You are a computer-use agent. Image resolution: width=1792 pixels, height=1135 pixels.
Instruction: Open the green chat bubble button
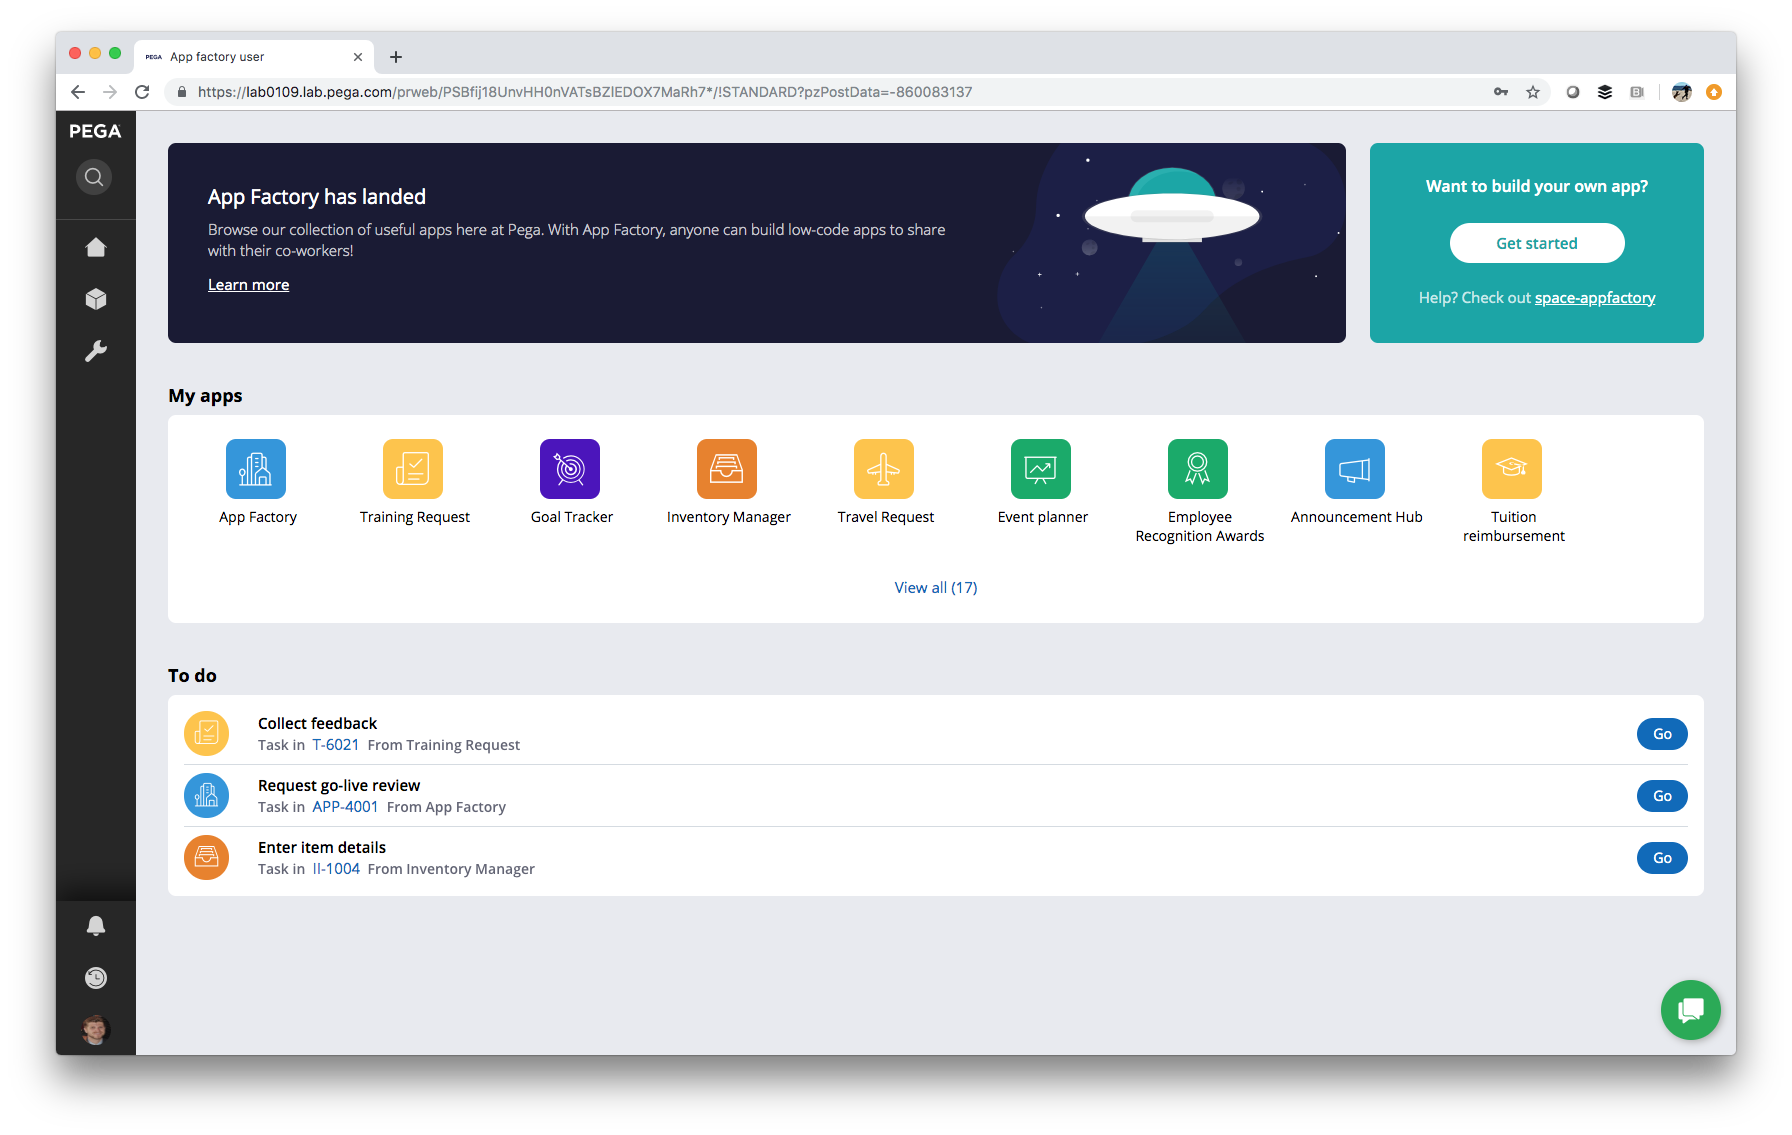[1691, 1010]
